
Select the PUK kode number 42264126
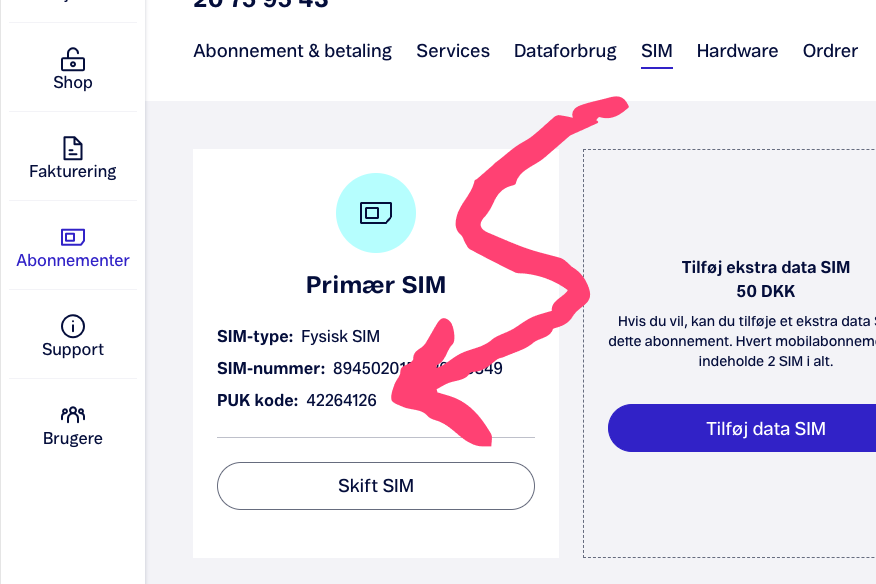[341, 400]
